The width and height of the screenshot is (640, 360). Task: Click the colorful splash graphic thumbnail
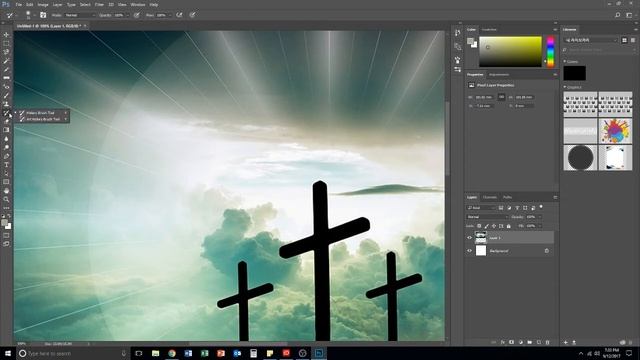click(x=615, y=131)
